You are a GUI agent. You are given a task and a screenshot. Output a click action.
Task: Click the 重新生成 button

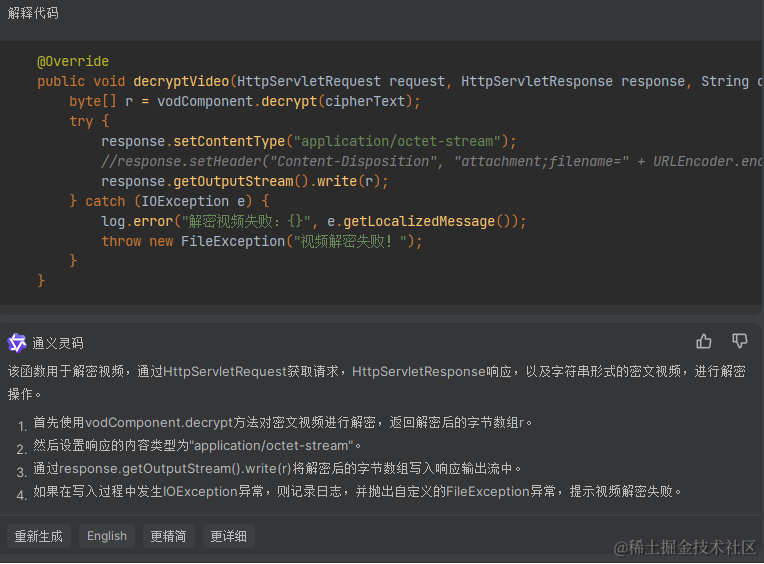pos(39,536)
